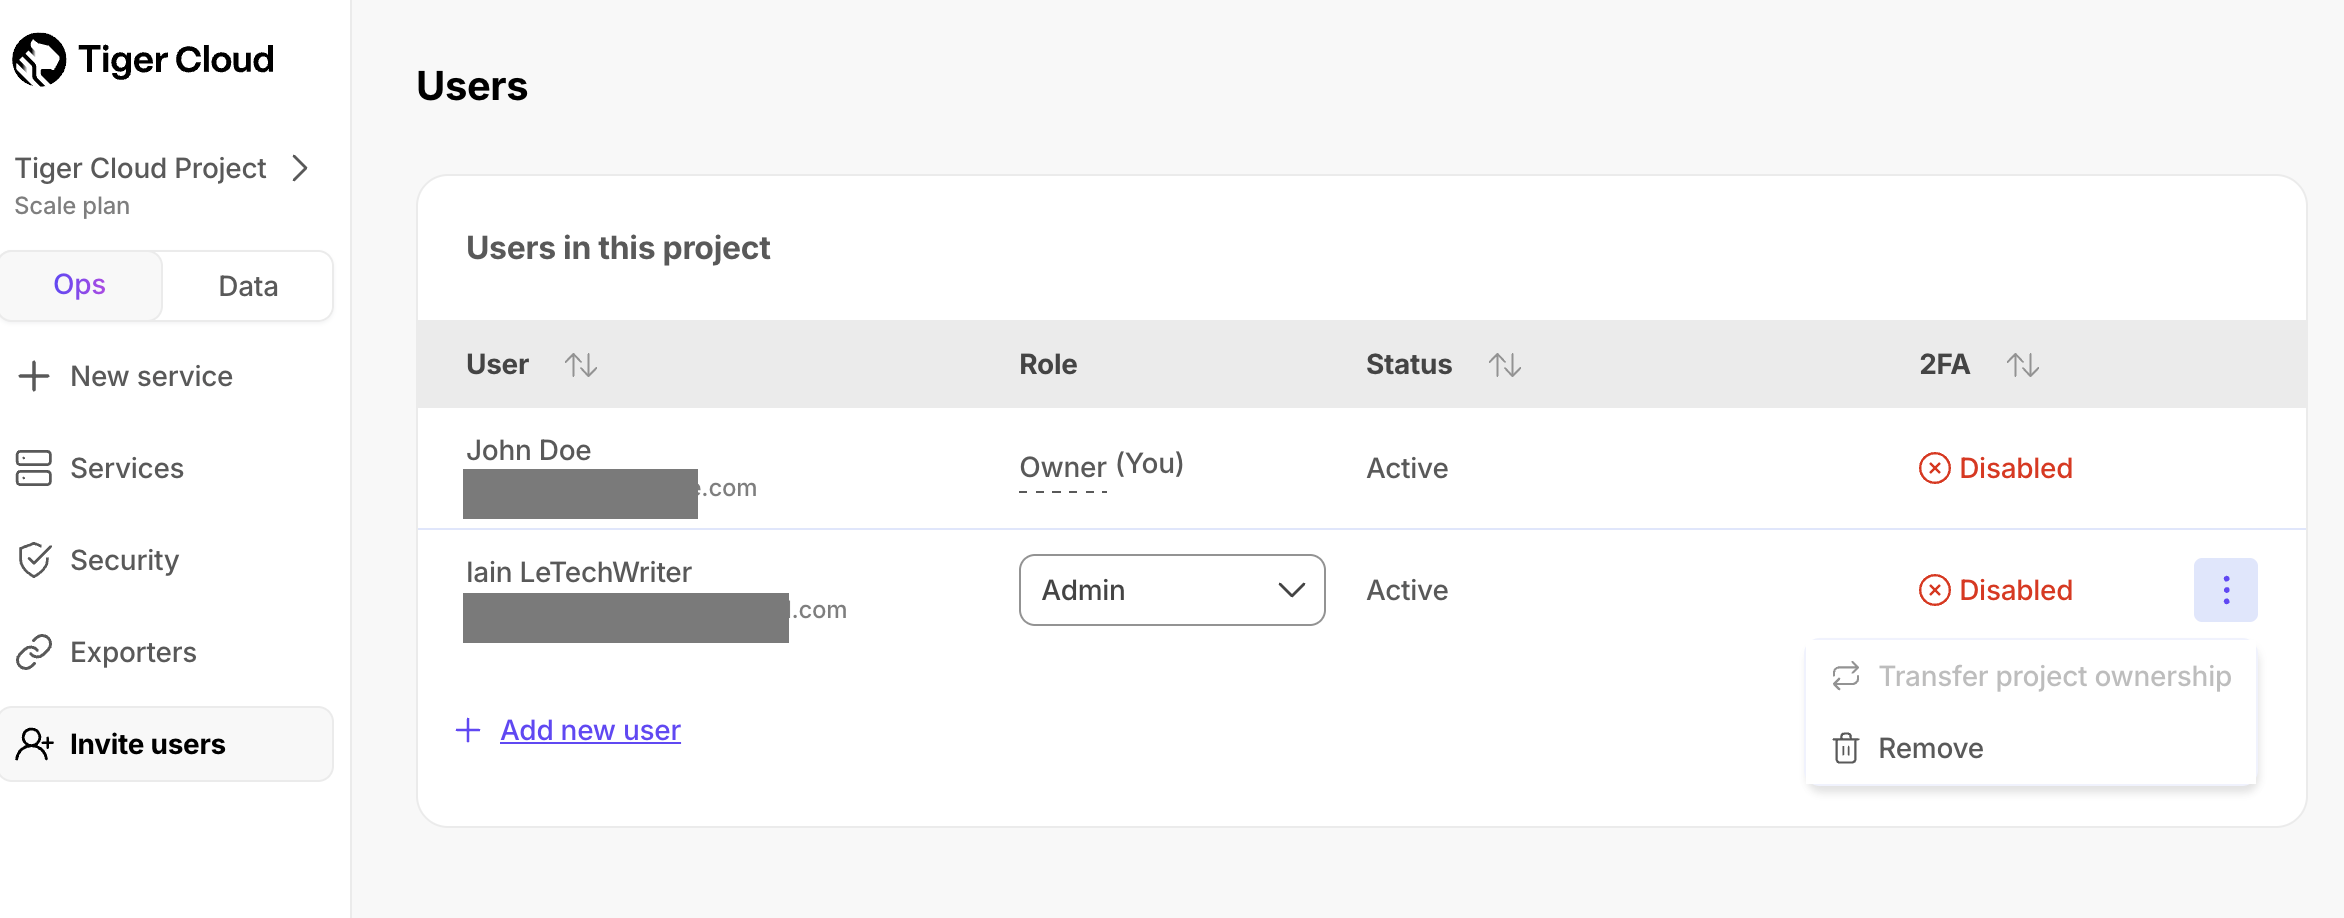
Task: Sort the table by 2FA column
Action: pos(2022,365)
